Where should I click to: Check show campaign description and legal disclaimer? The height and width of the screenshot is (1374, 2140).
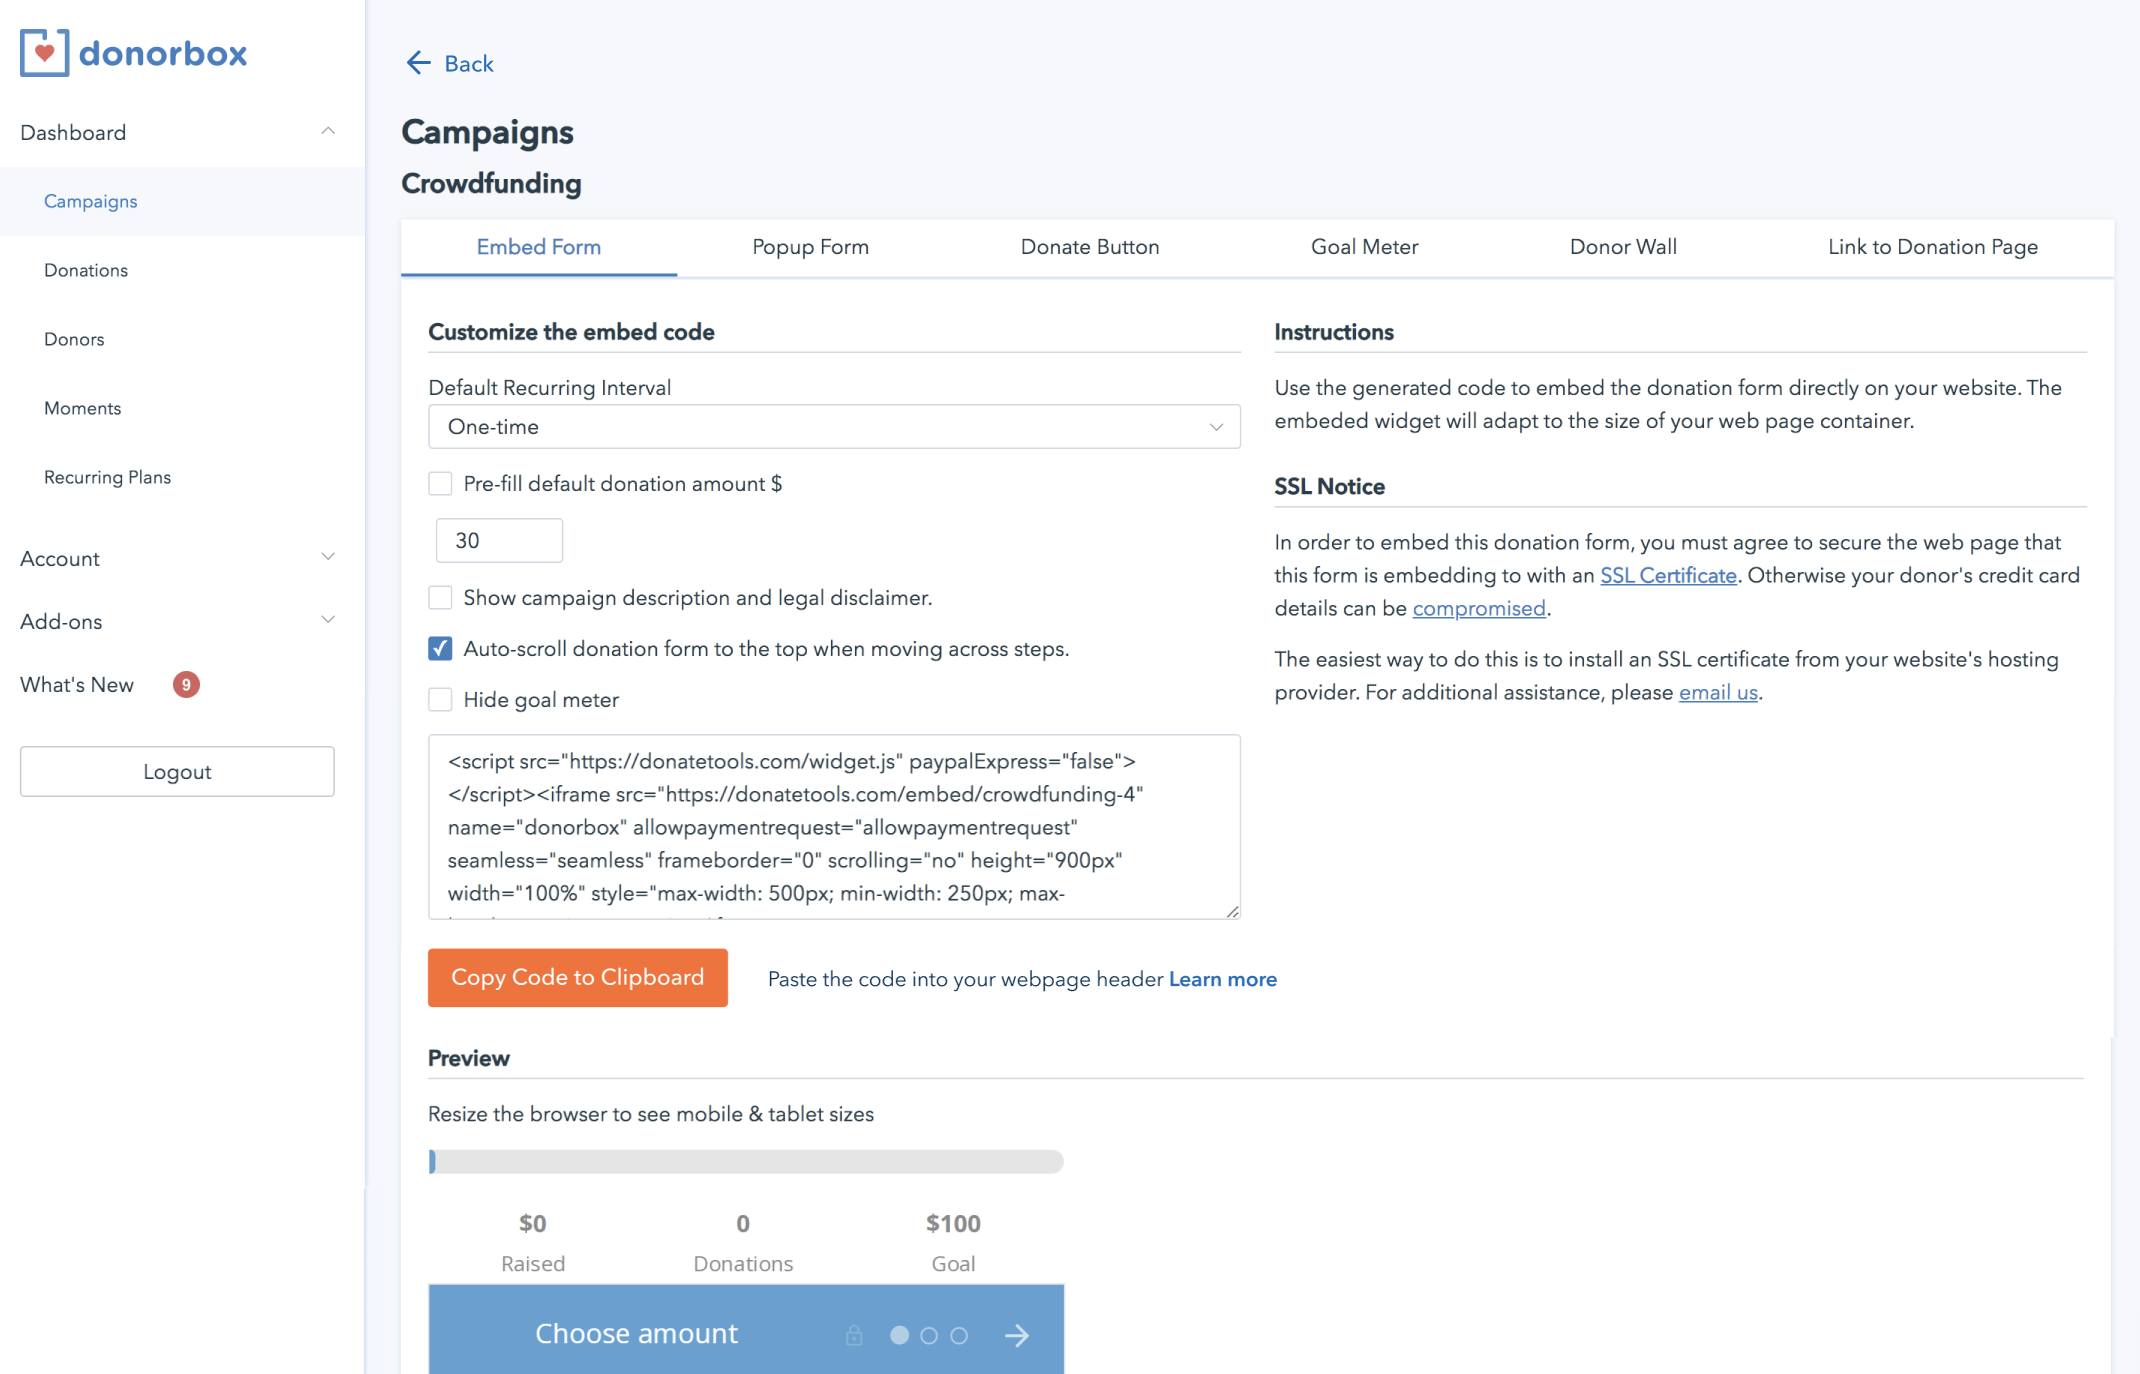(x=440, y=598)
